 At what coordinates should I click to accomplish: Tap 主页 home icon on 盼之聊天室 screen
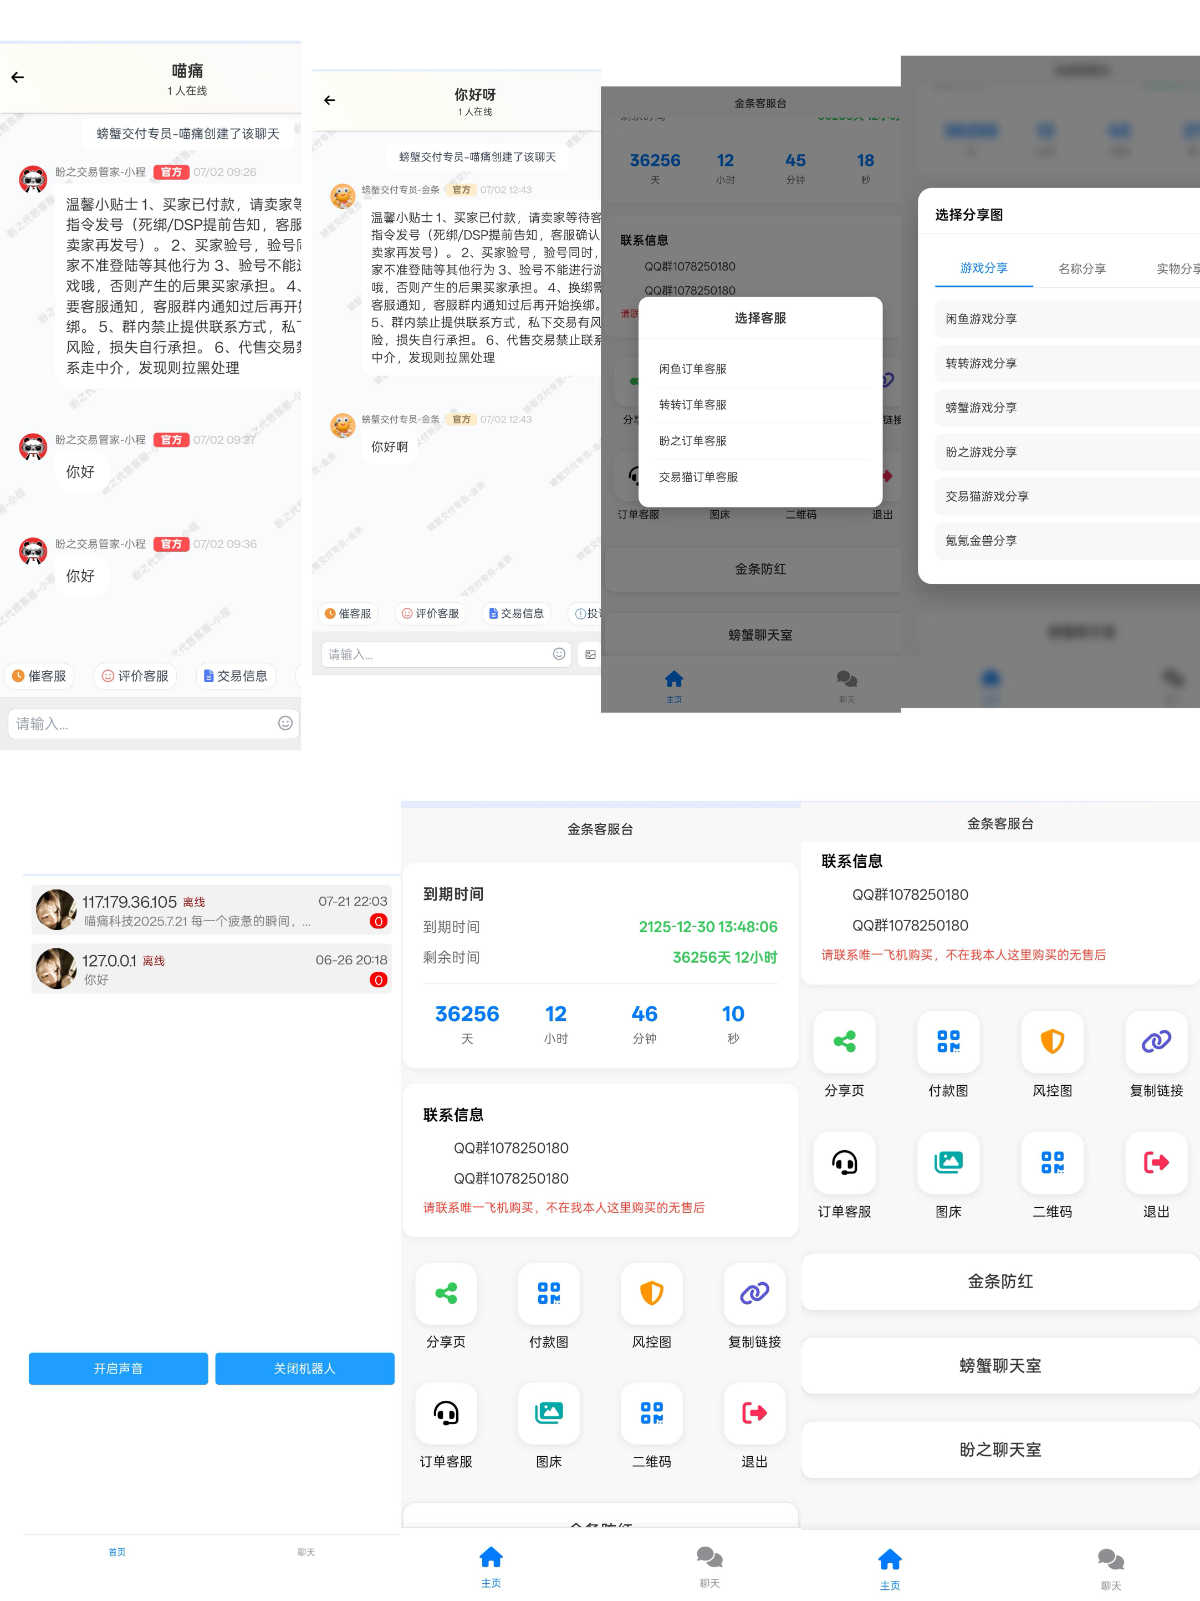(890, 1559)
